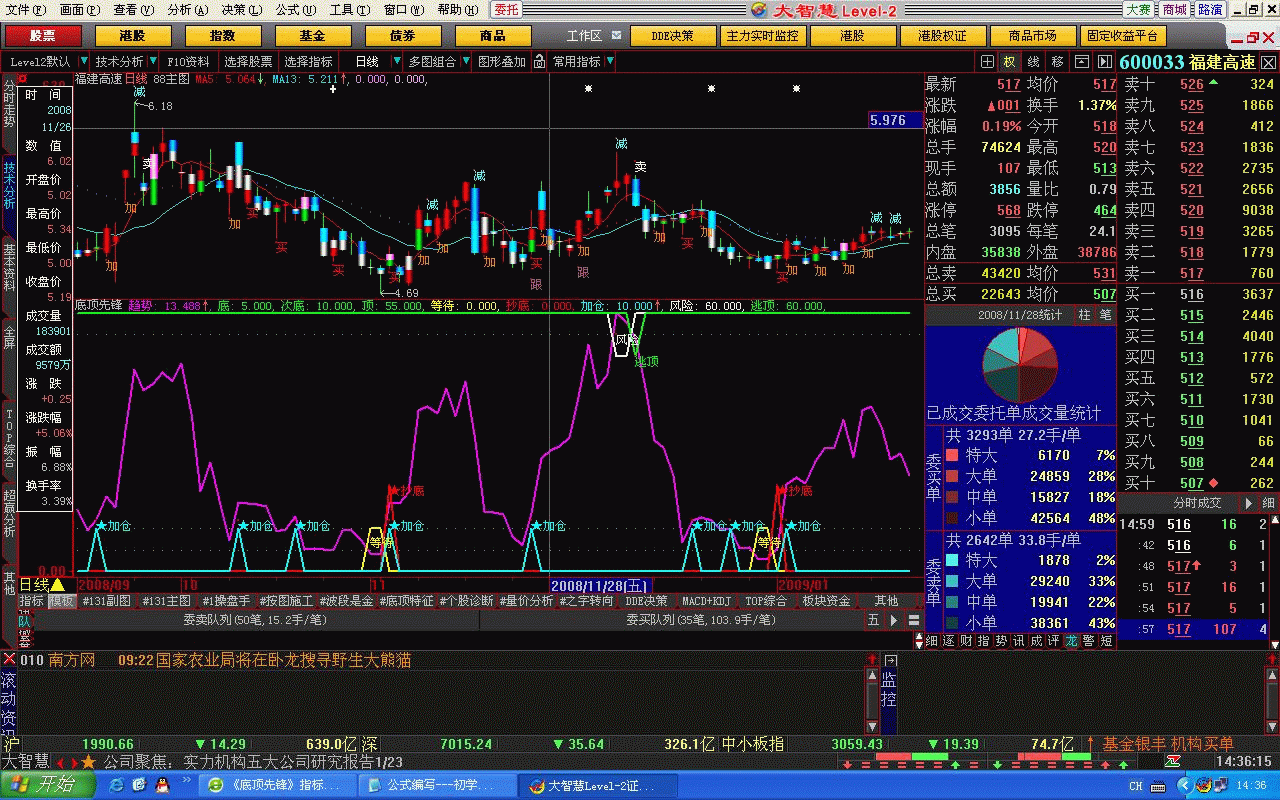Open the 港股权证 workspace button
The height and width of the screenshot is (800, 1280).
coord(942,35)
